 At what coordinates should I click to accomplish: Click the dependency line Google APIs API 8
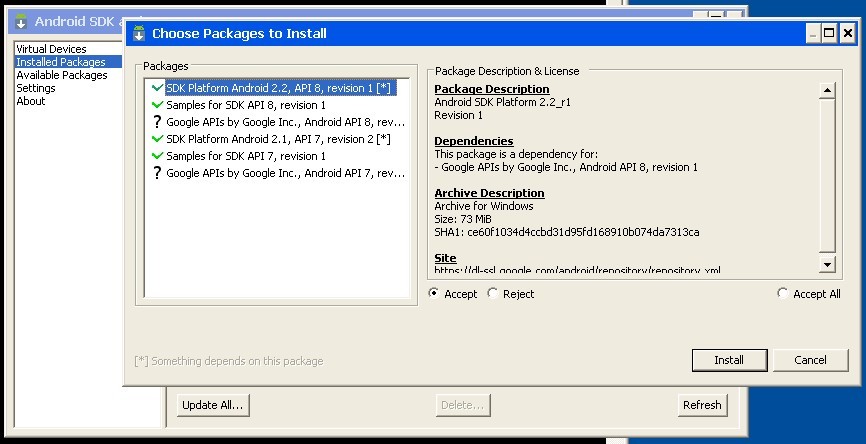pos(566,167)
